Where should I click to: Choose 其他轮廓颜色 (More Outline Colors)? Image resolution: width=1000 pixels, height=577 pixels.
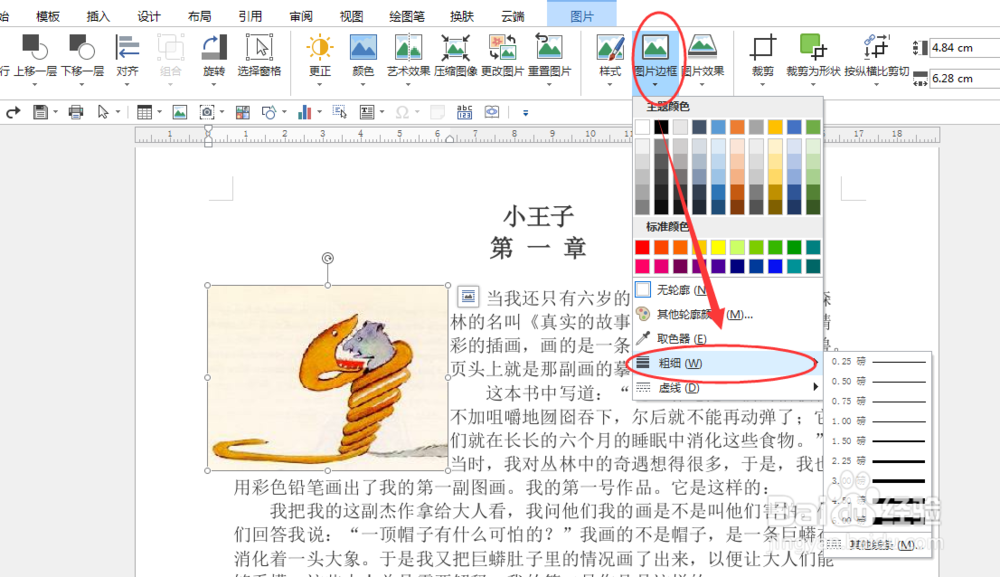coord(727,314)
